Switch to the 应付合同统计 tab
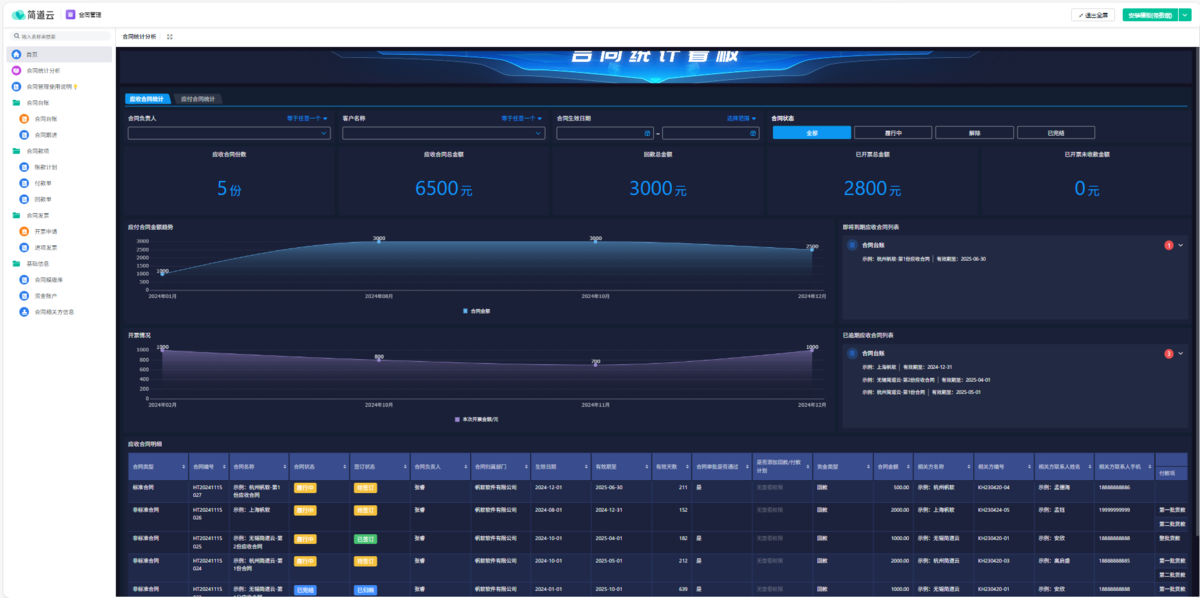 point(200,99)
